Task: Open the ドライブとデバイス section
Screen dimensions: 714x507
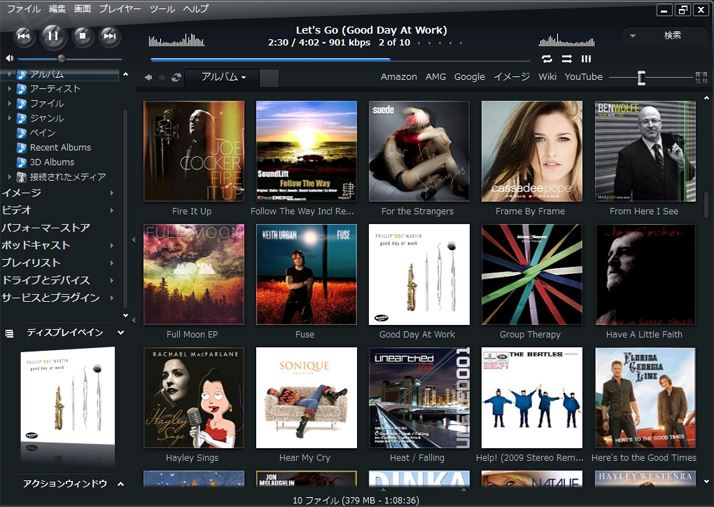Action: point(46,280)
